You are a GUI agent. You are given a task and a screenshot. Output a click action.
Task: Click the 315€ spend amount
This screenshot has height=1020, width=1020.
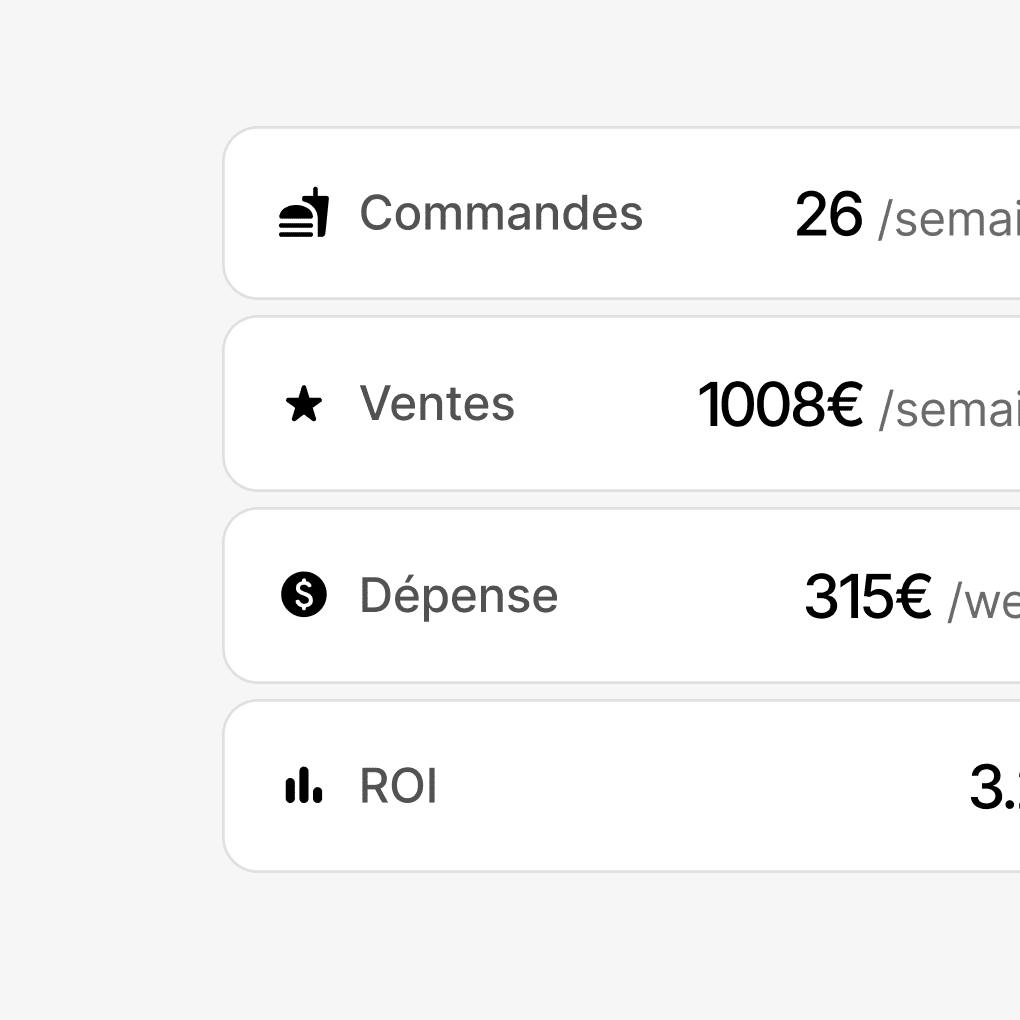867,597
